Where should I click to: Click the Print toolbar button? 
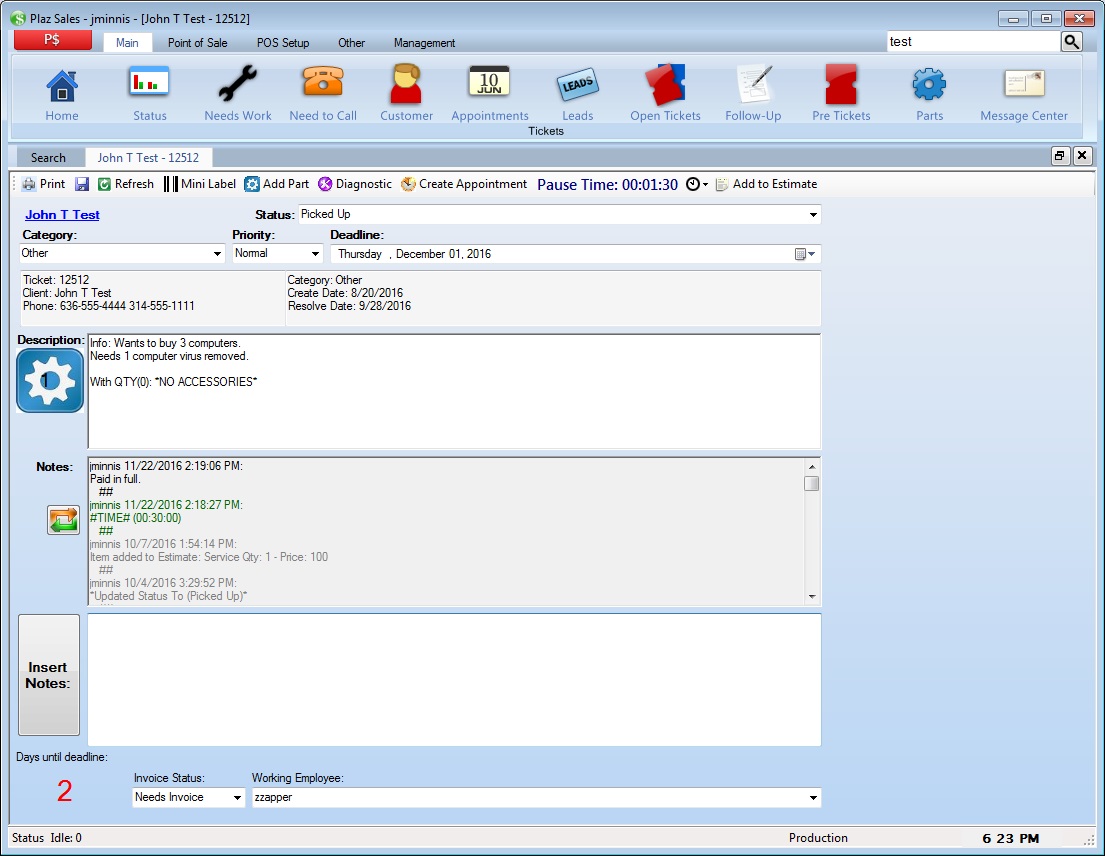point(44,184)
